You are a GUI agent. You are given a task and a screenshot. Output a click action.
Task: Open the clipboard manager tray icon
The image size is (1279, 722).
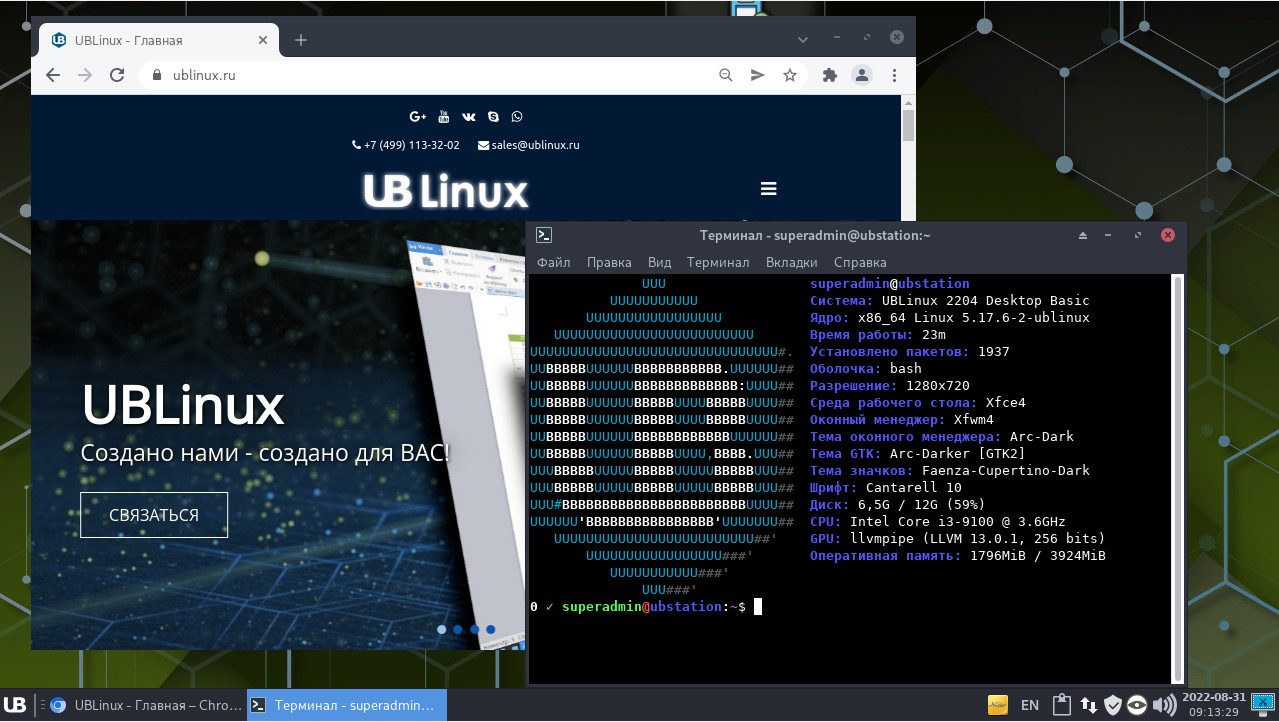click(1062, 705)
